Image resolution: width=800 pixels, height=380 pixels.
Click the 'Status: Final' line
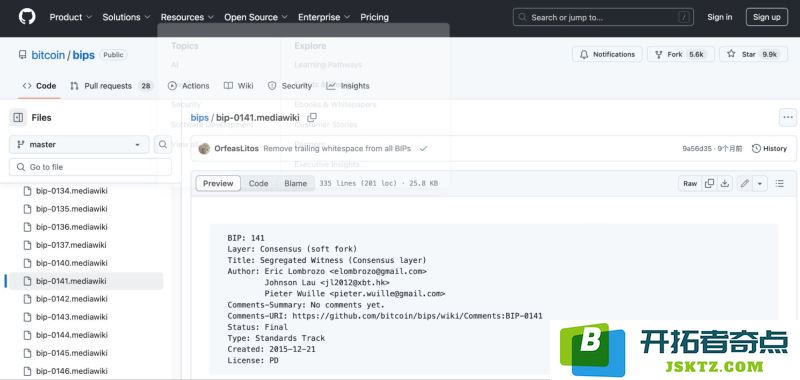click(258, 327)
